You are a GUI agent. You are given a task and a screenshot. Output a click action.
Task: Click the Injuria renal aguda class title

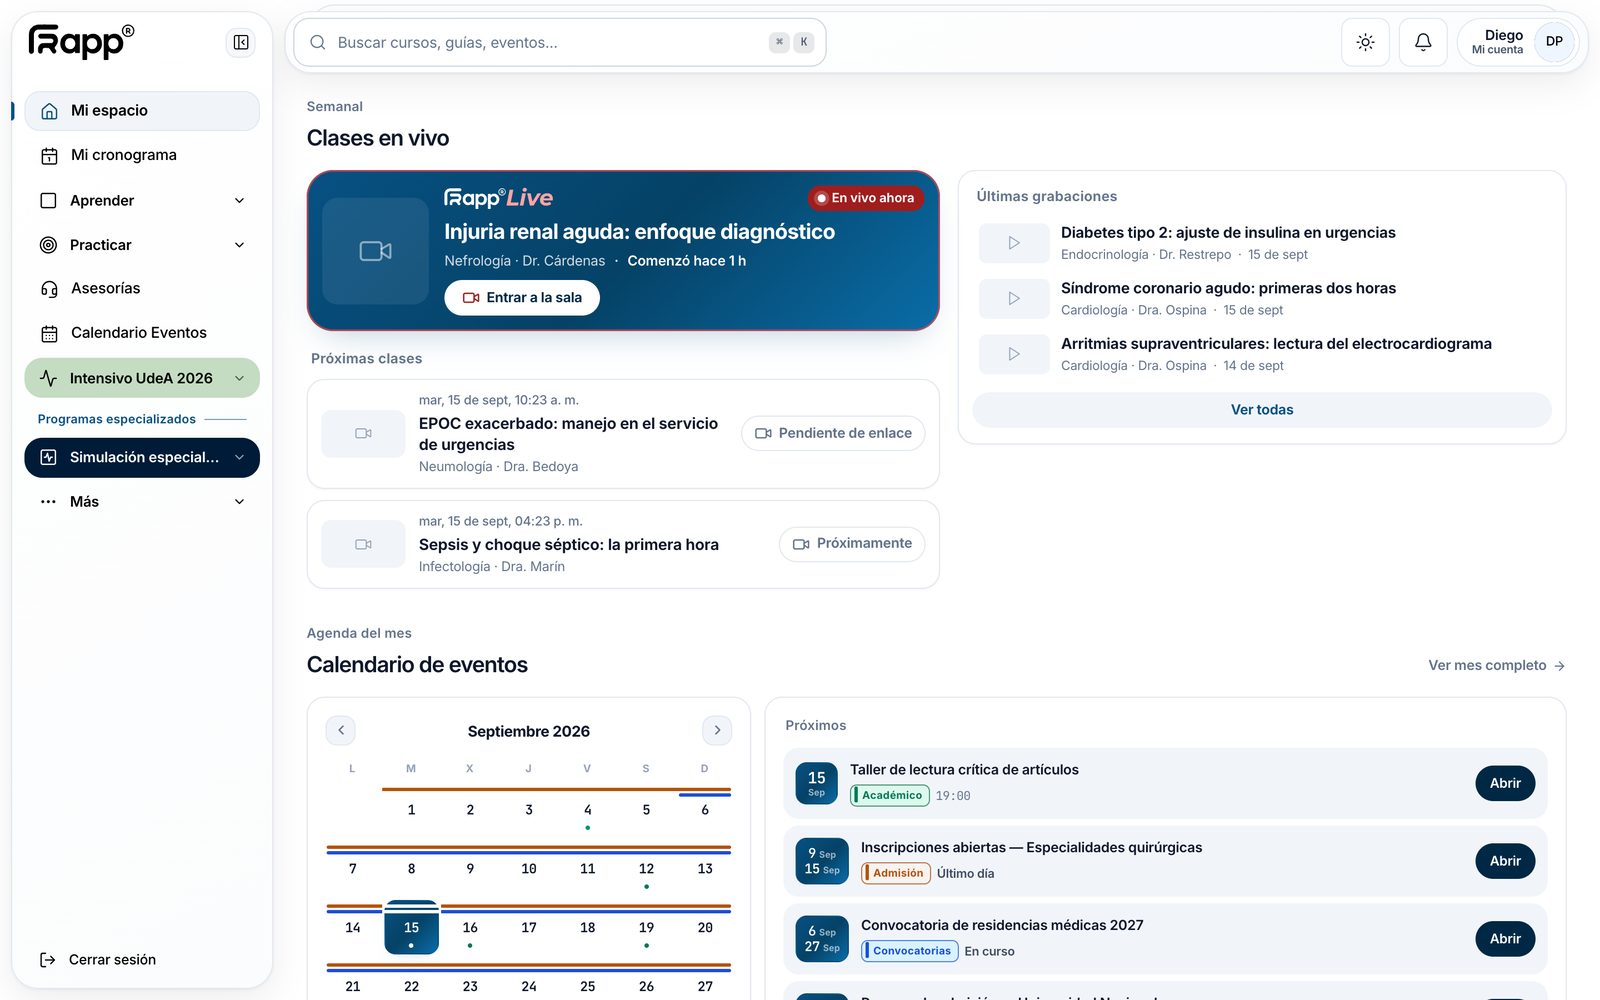coord(640,232)
